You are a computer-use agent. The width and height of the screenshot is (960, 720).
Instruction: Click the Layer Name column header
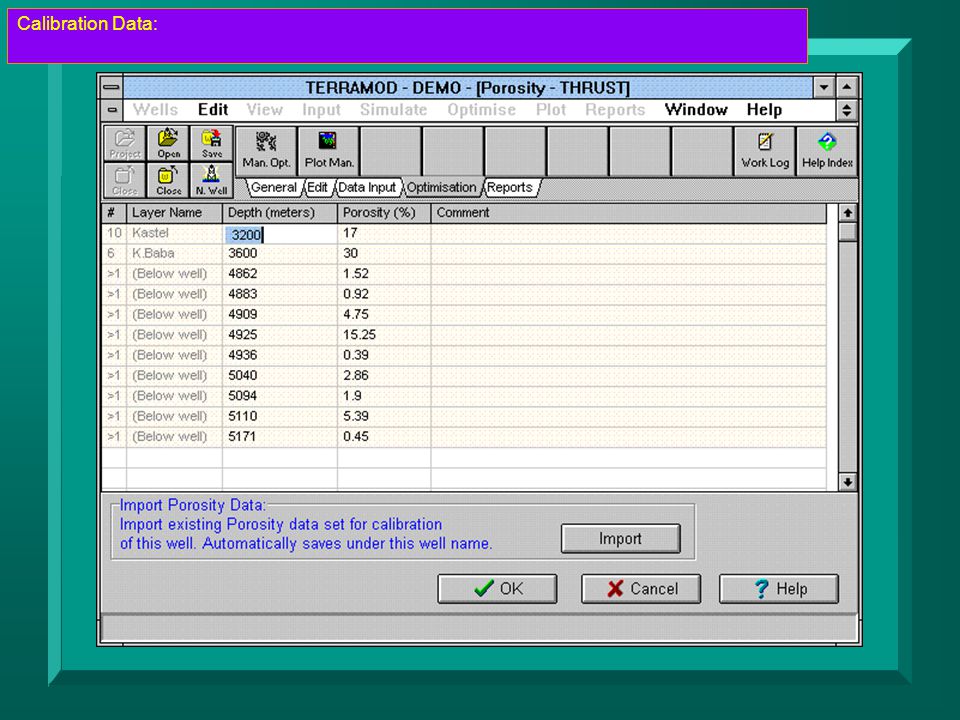tap(174, 213)
